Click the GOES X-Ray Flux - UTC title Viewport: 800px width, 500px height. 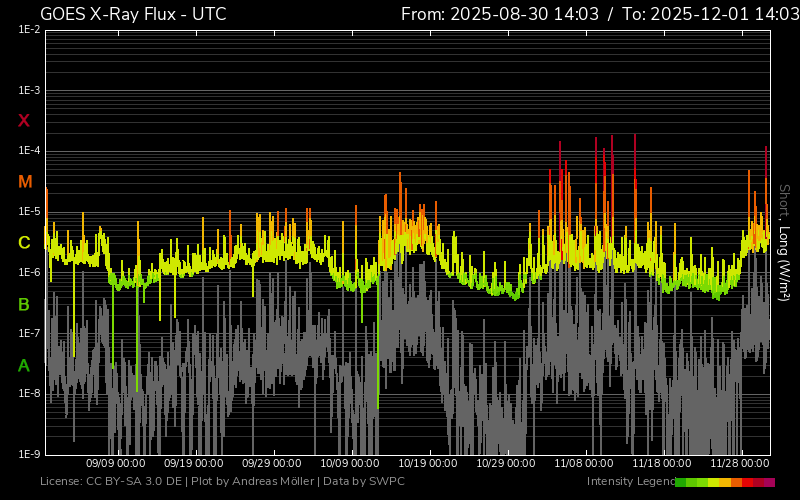coord(133,14)
